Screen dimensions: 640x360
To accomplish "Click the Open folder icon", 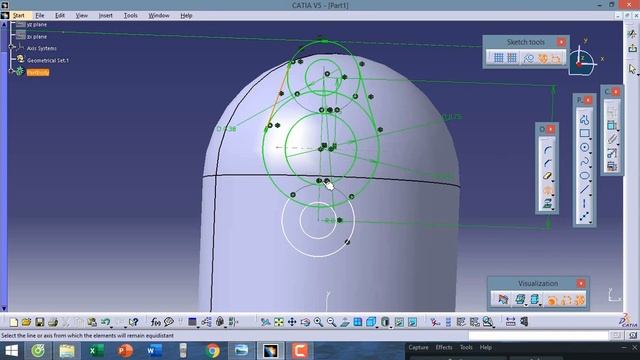I will (x=27, y=322).
